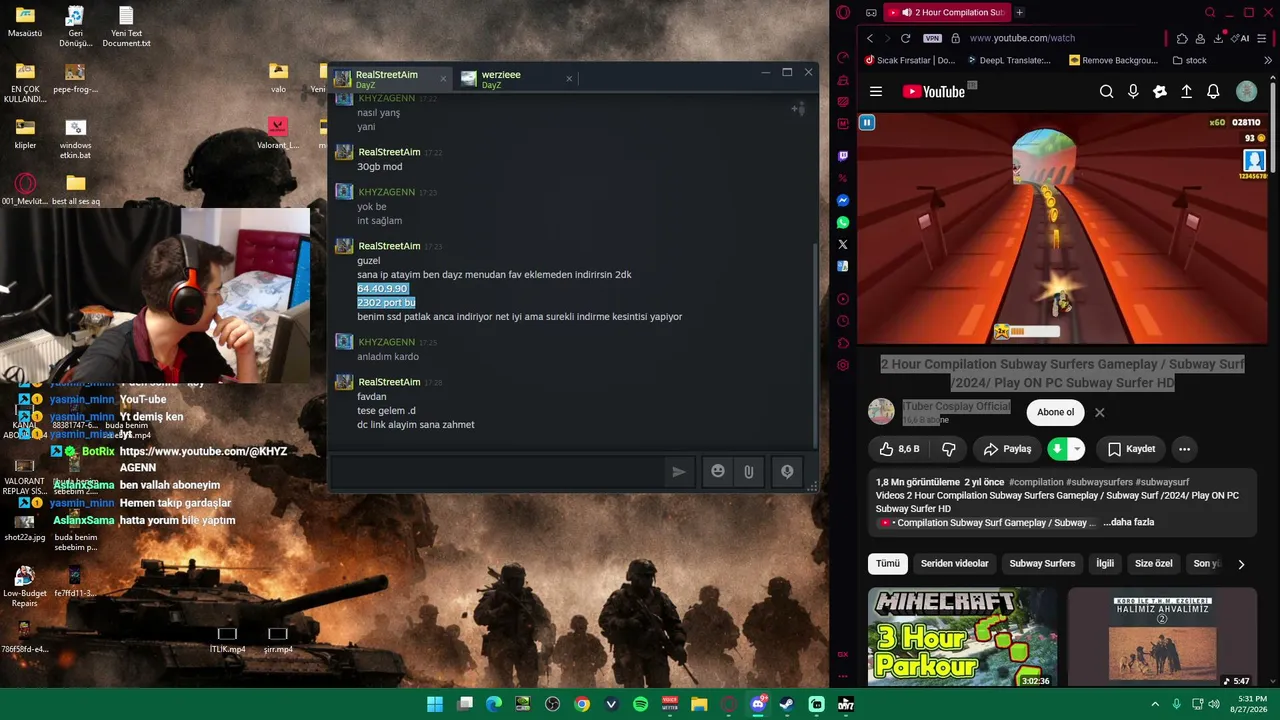Screen dimensions: 1280x720
Task: Open Twitch in Opera sidebar
Action: pyautogui.click(x=843, y=156)
